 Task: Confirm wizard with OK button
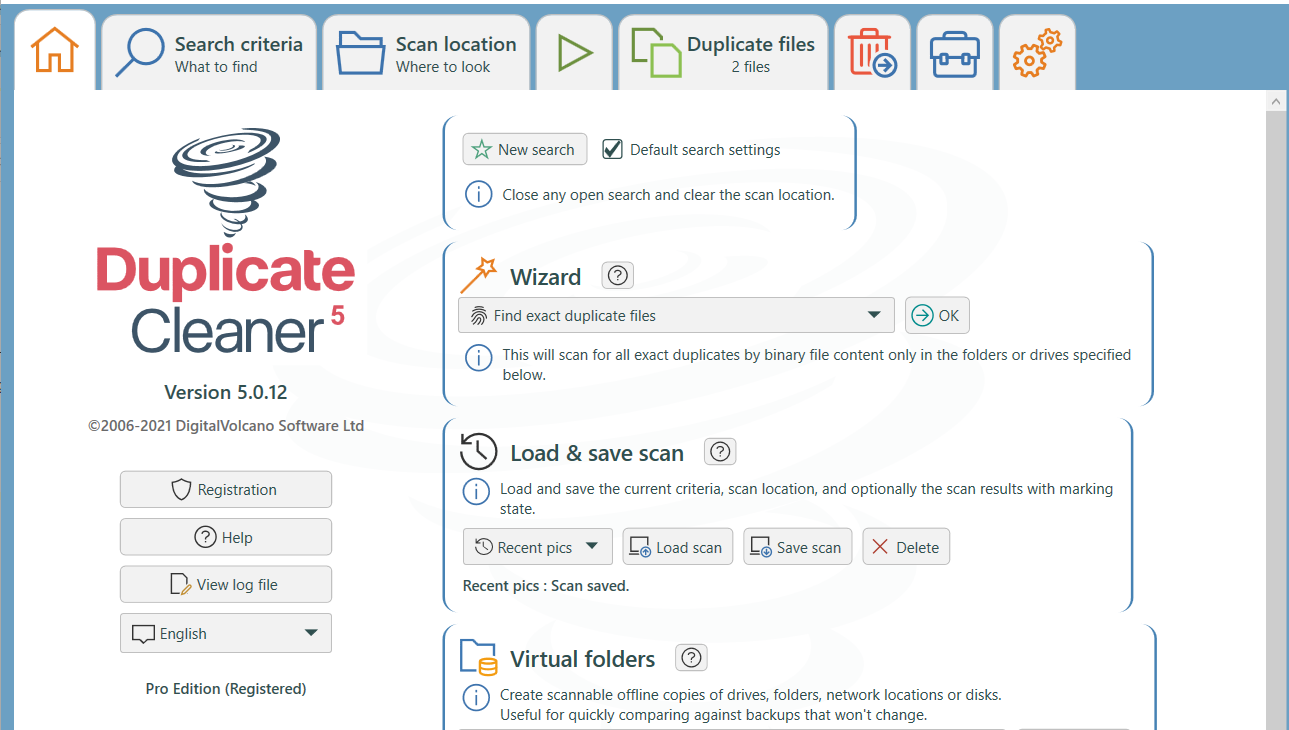pos(937,315)
